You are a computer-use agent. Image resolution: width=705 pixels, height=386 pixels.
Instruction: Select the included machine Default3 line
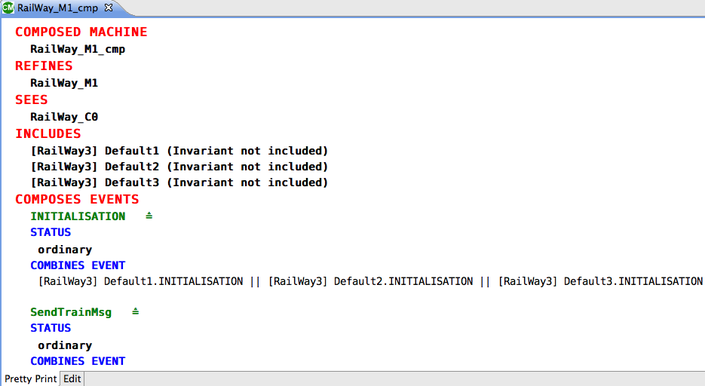(179, 182)
